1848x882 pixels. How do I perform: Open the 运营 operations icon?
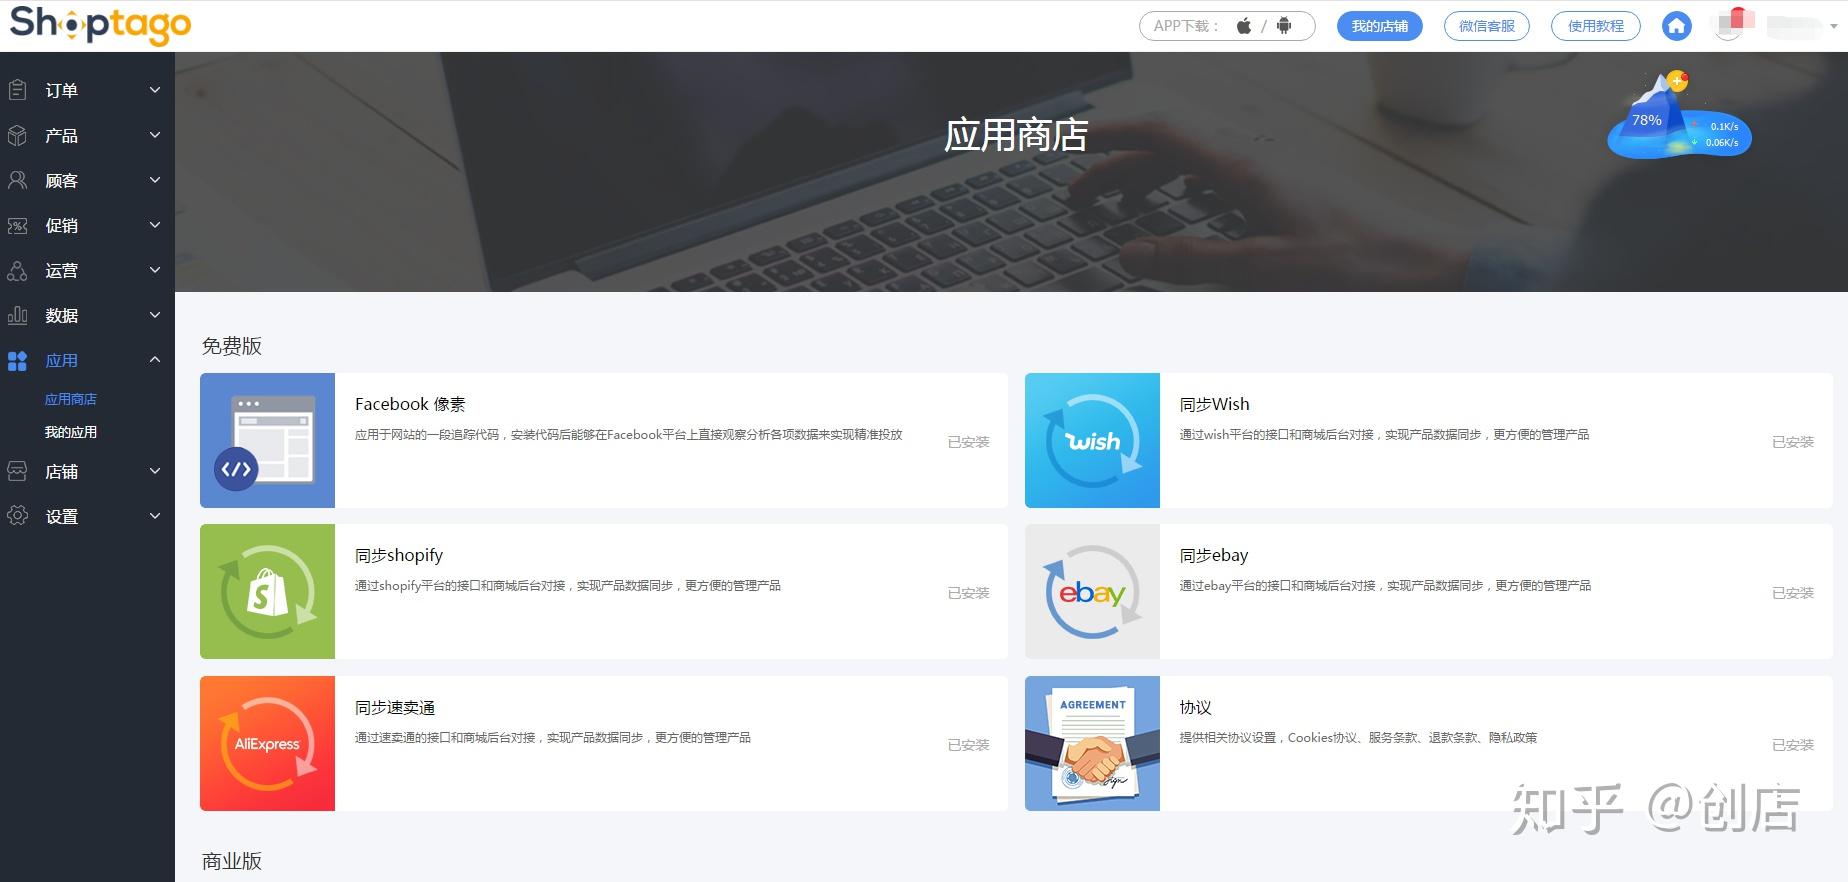(17, 270)
